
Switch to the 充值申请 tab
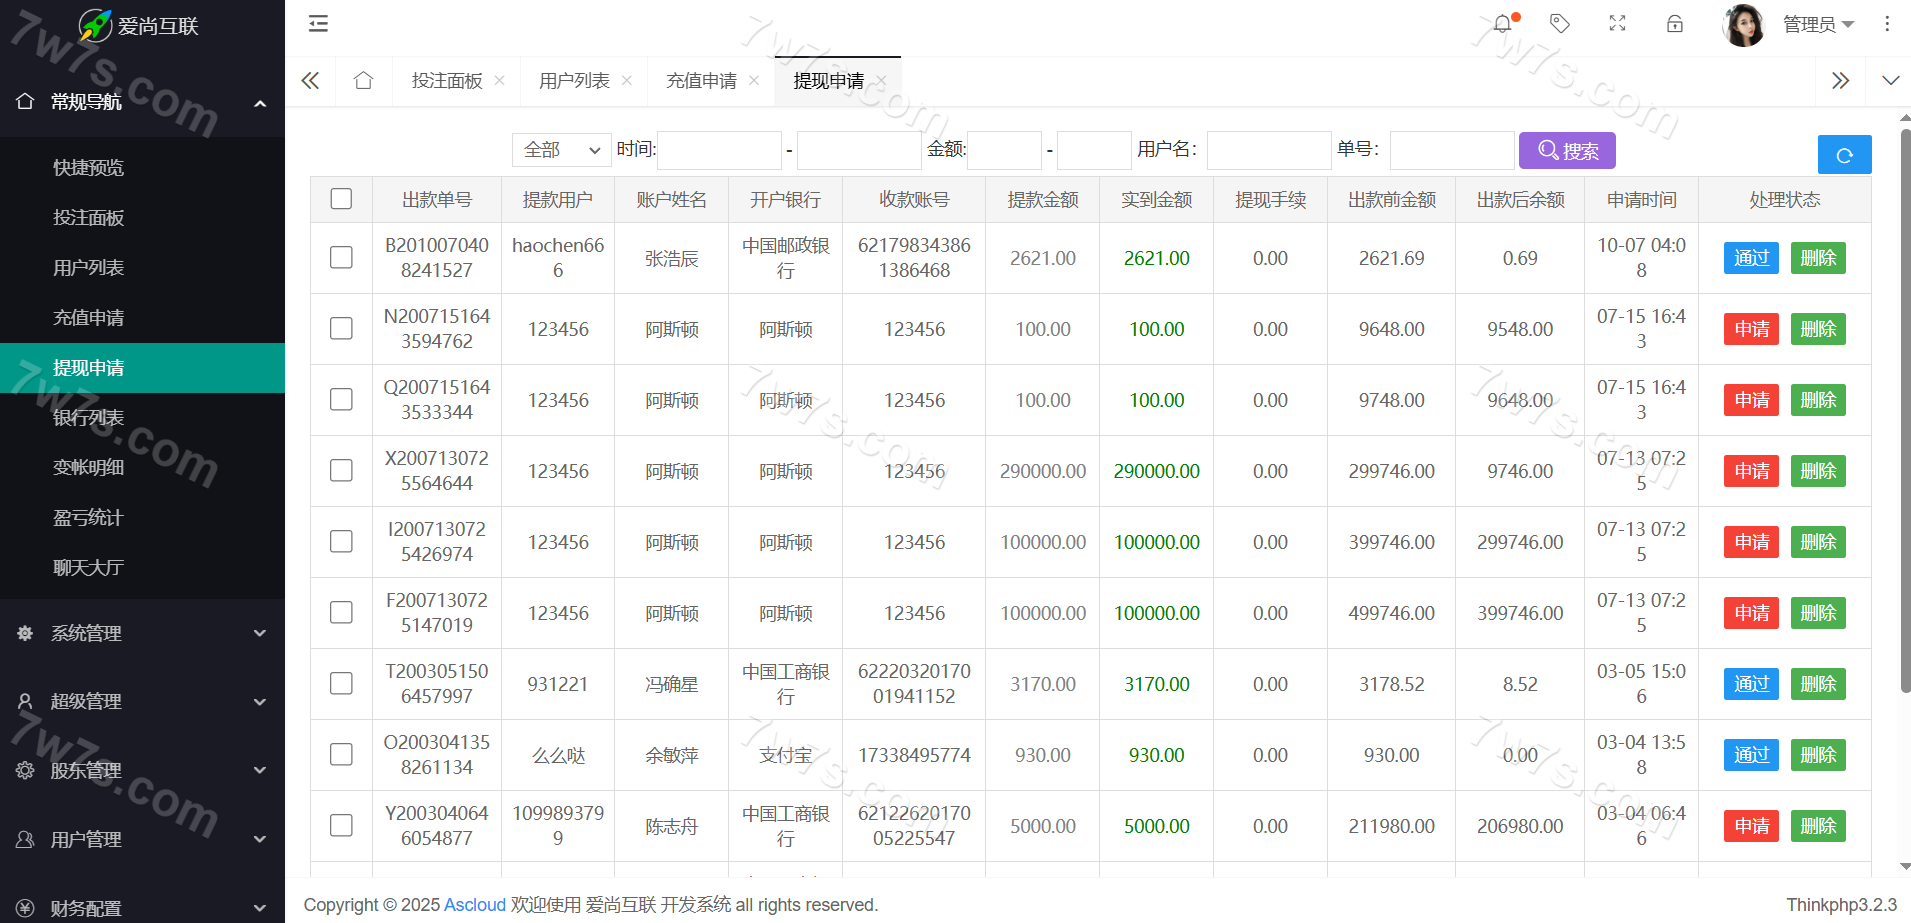coord(701,81)
